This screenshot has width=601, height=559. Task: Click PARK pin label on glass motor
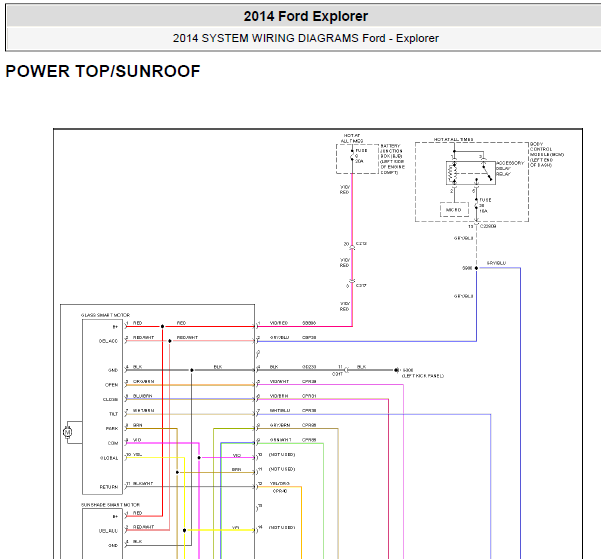click(x=112, y=429)
